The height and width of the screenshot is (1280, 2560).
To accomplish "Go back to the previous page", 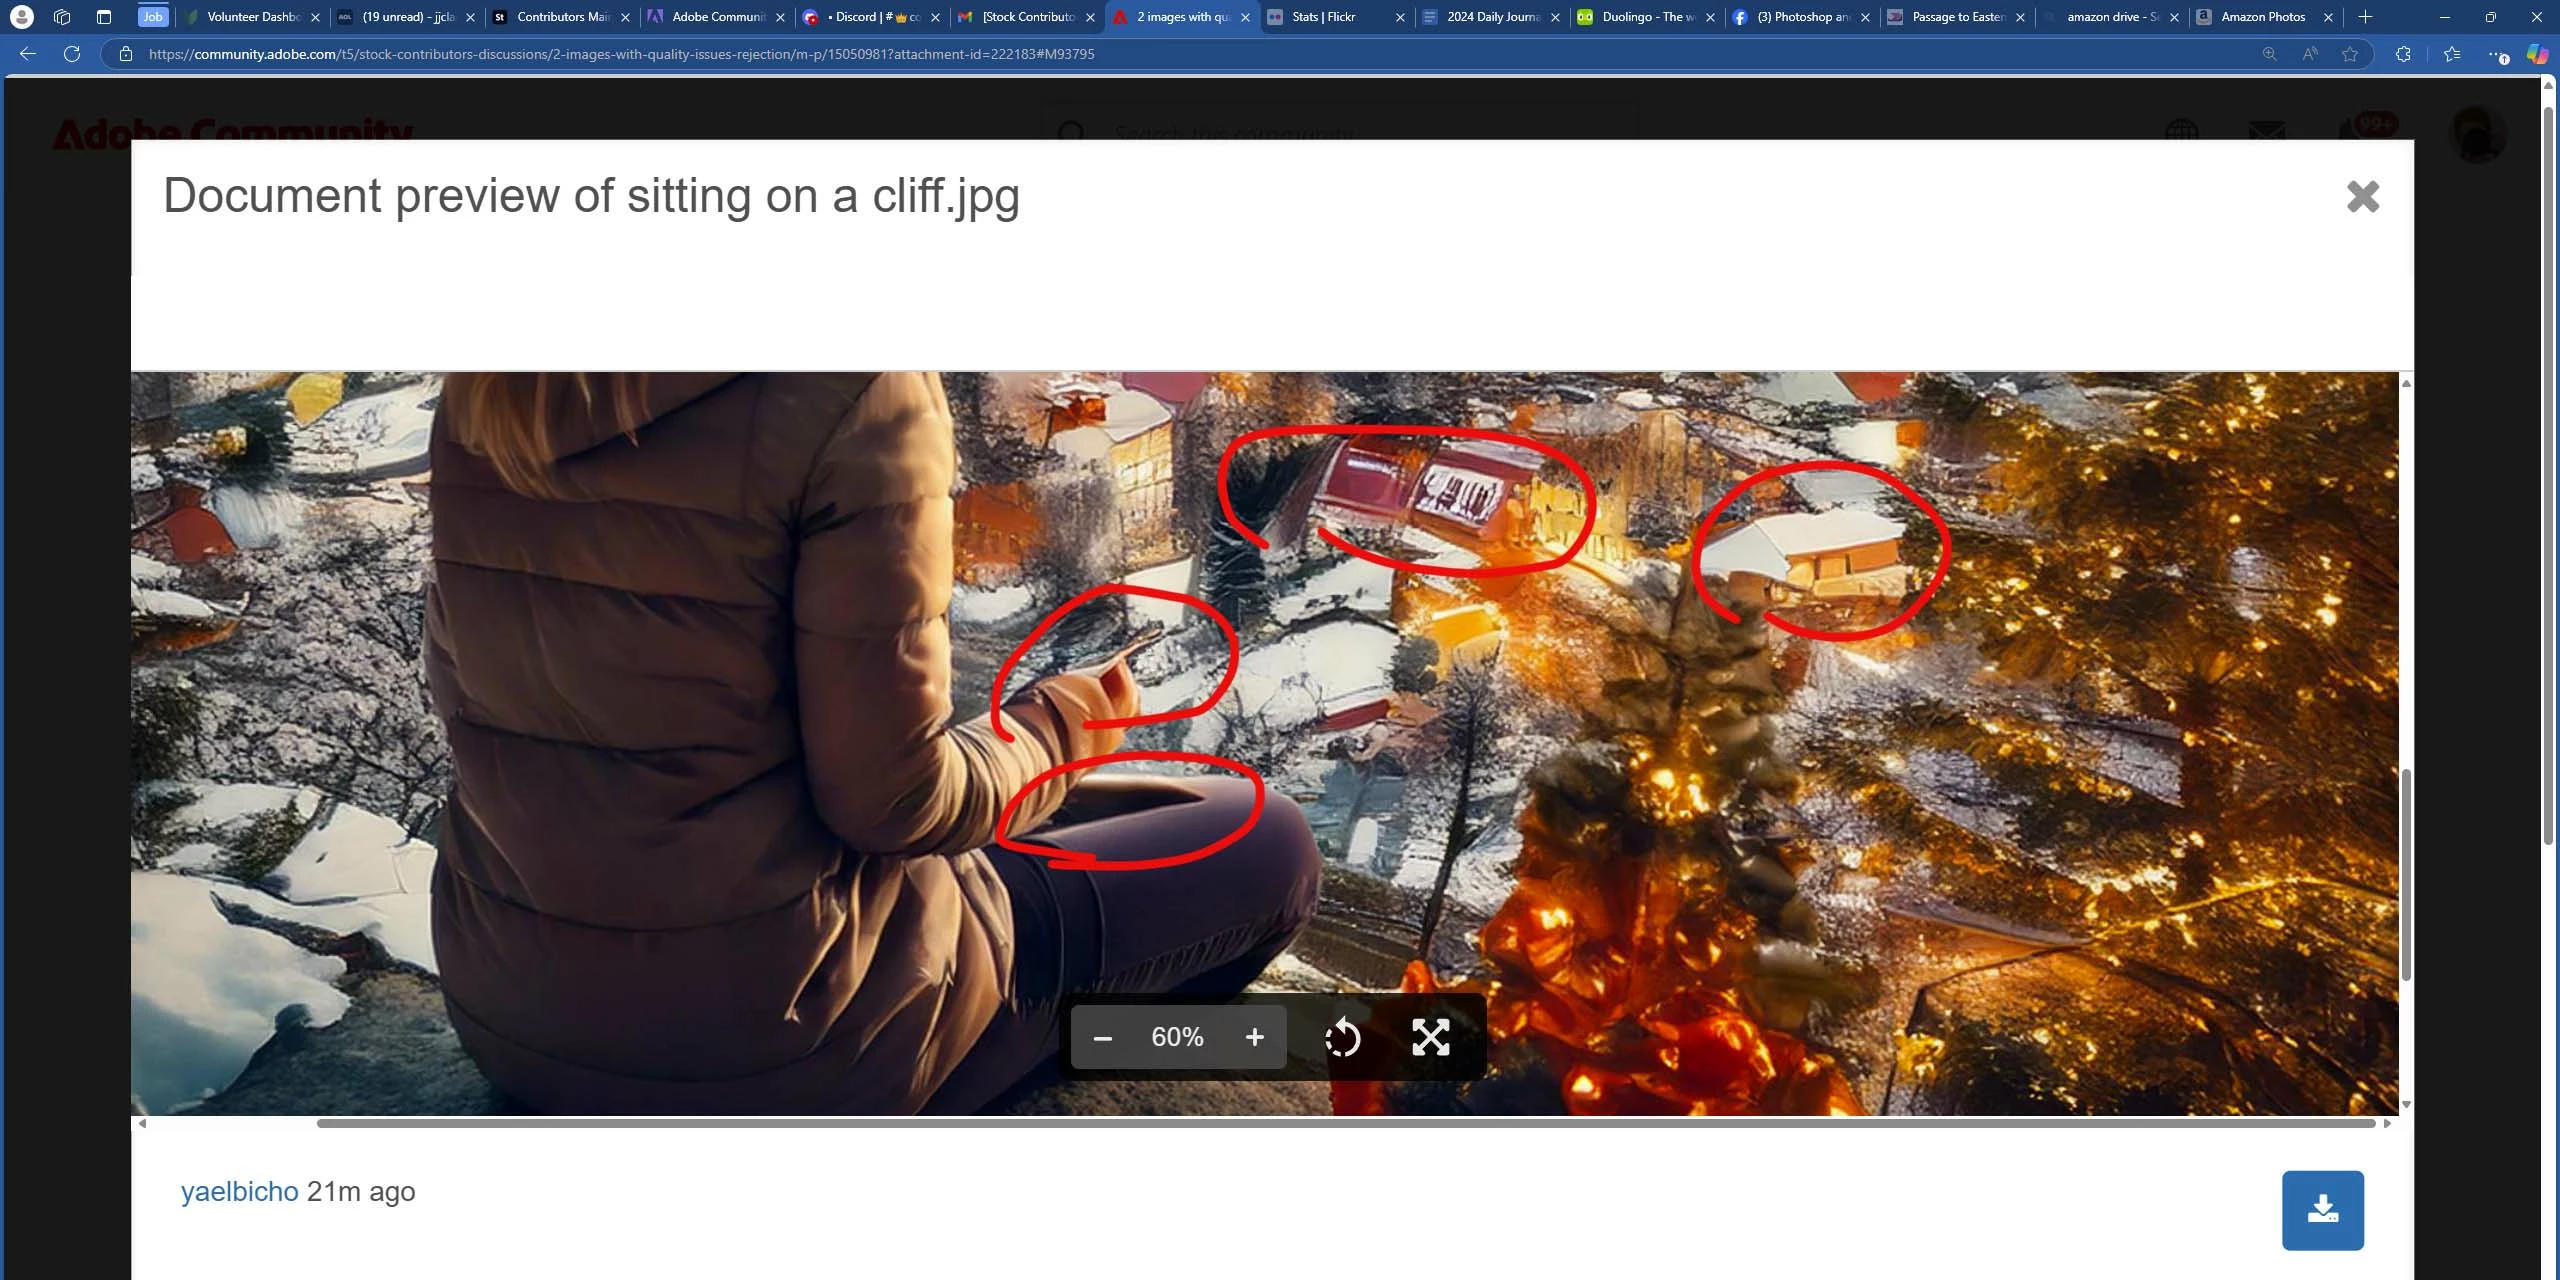I will click(28, 54).
